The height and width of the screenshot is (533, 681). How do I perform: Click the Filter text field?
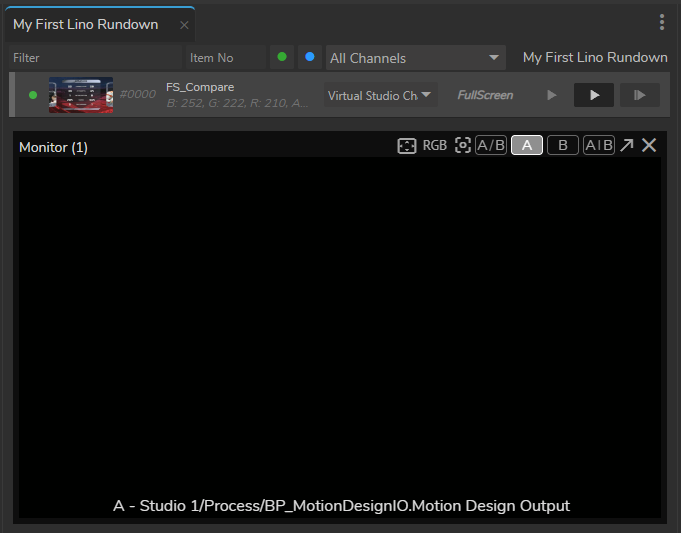click(x=95, y=58)
